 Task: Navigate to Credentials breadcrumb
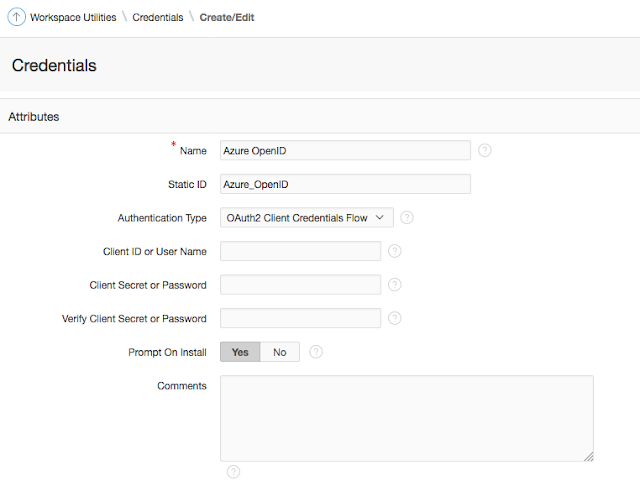point(158,17)
